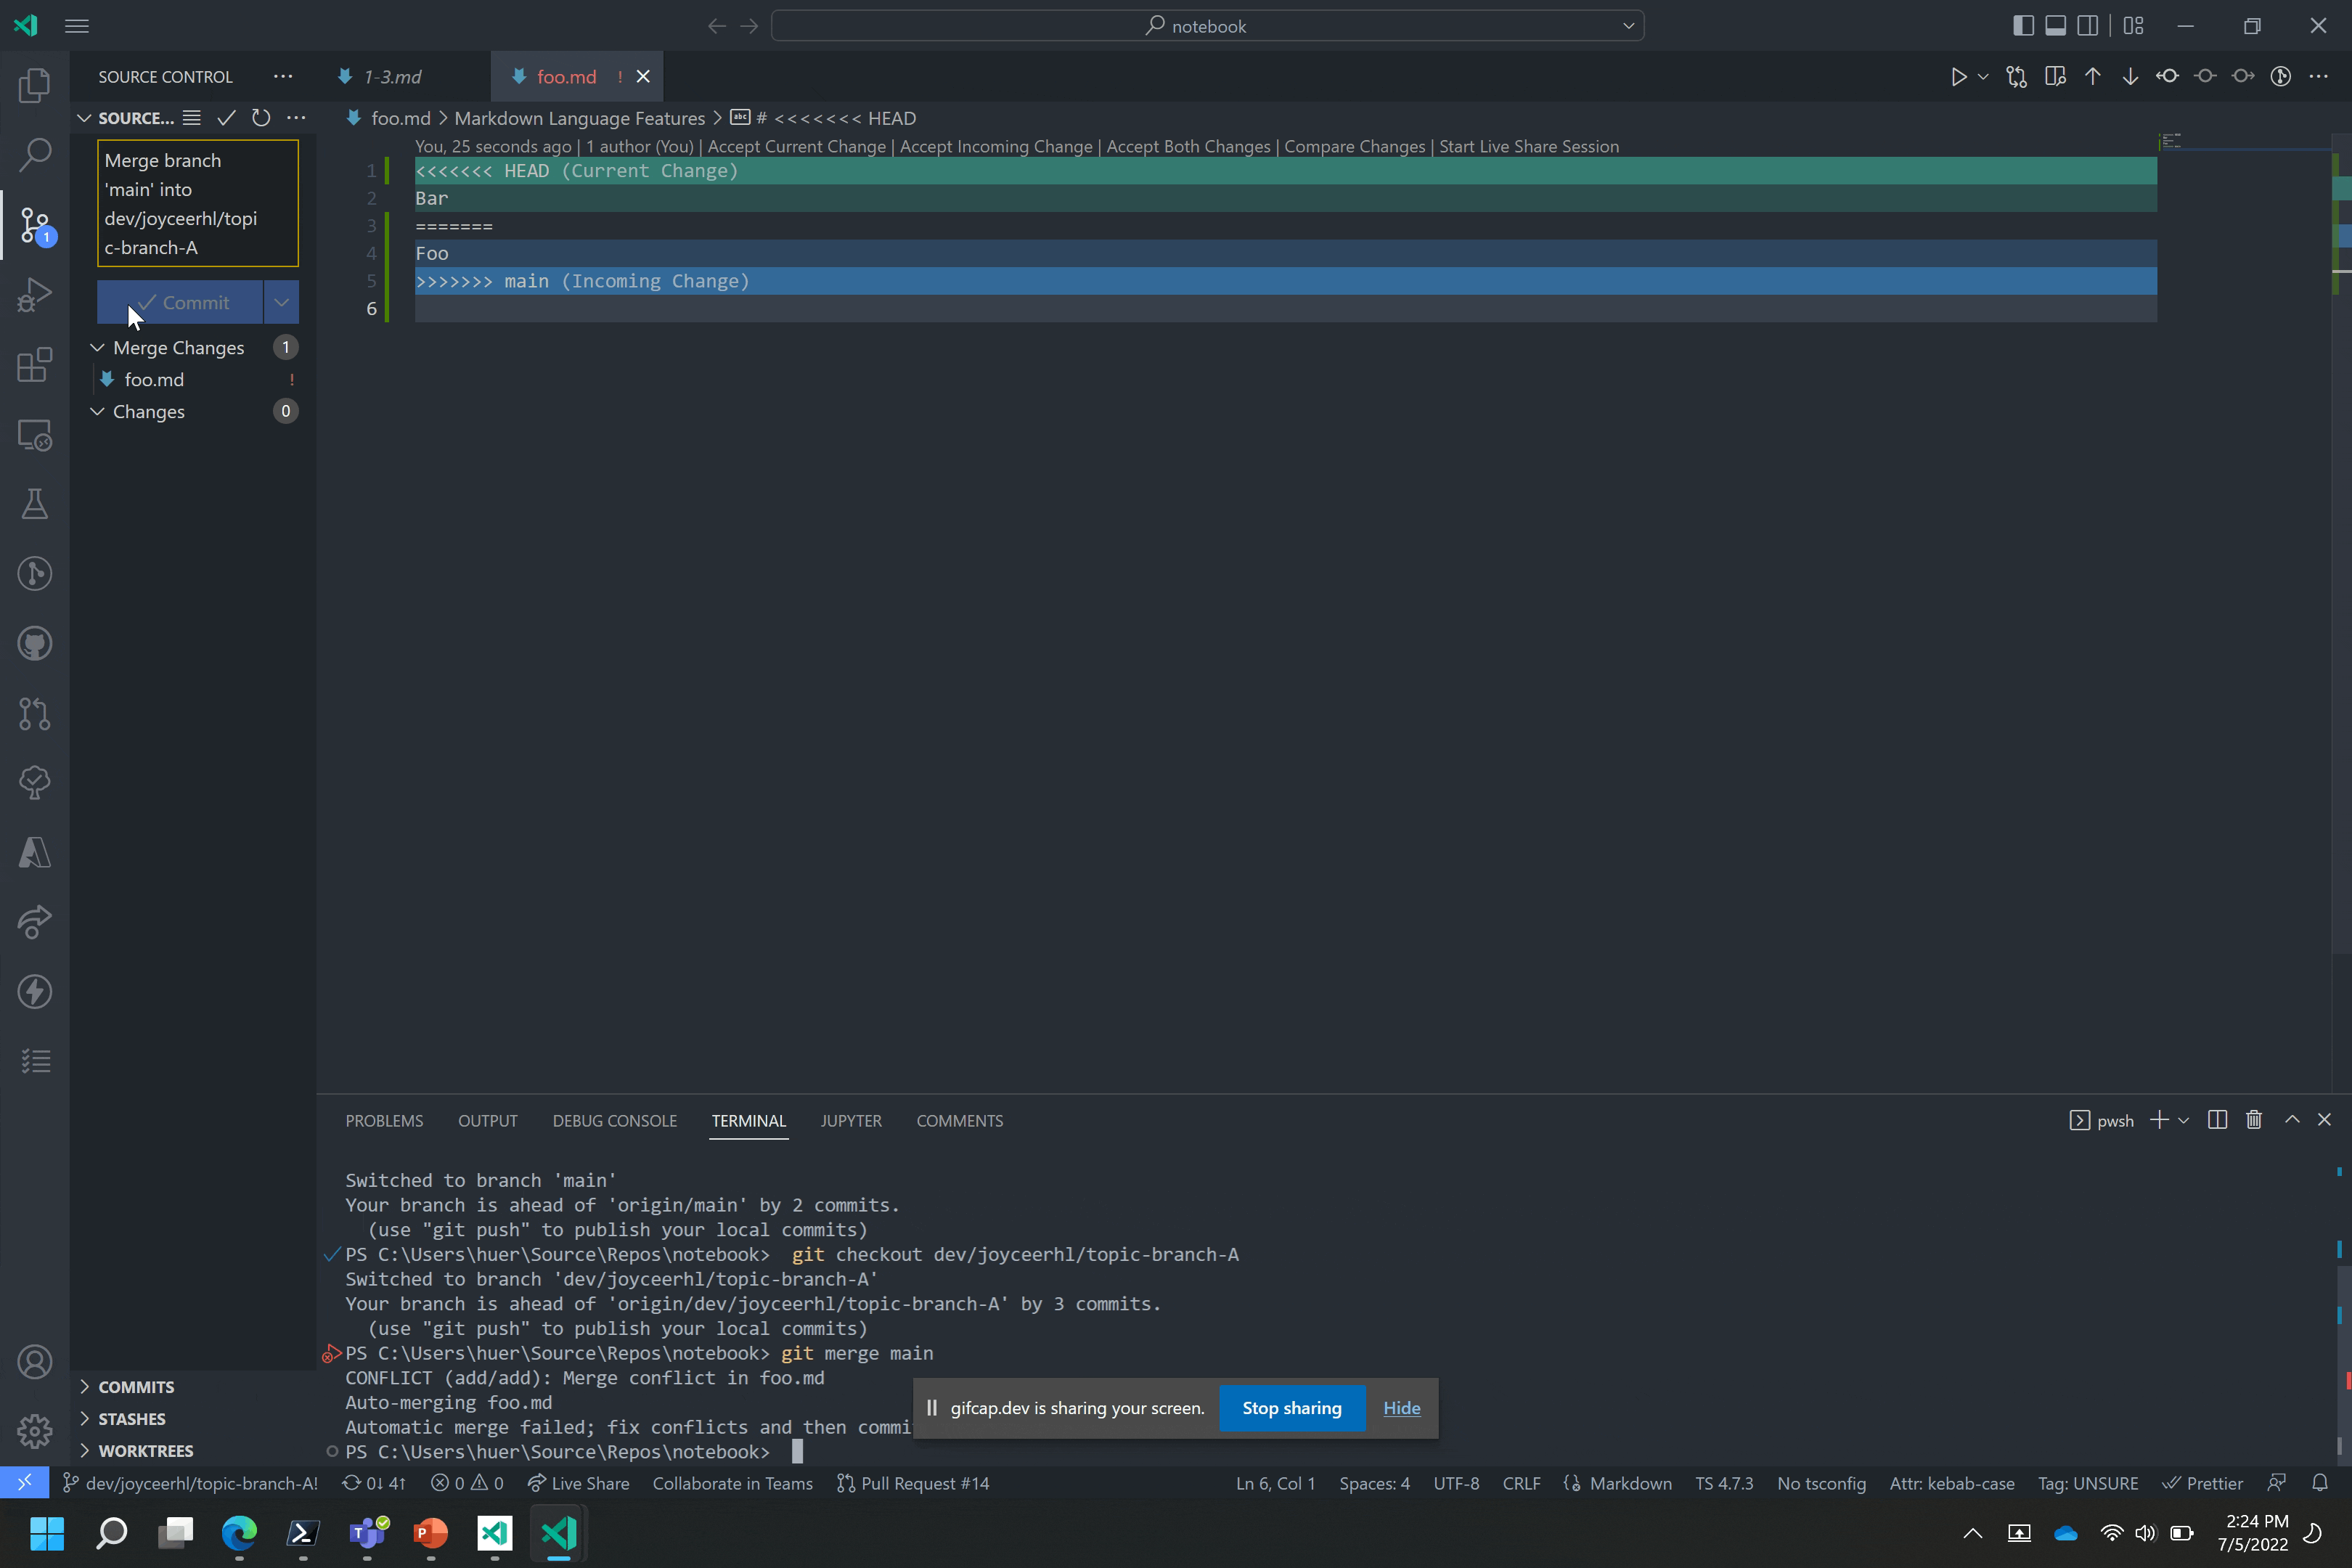Open the Explorer view in the activity bar
Viewport: 2352px width, 1568px height.
tap(35, 86)
